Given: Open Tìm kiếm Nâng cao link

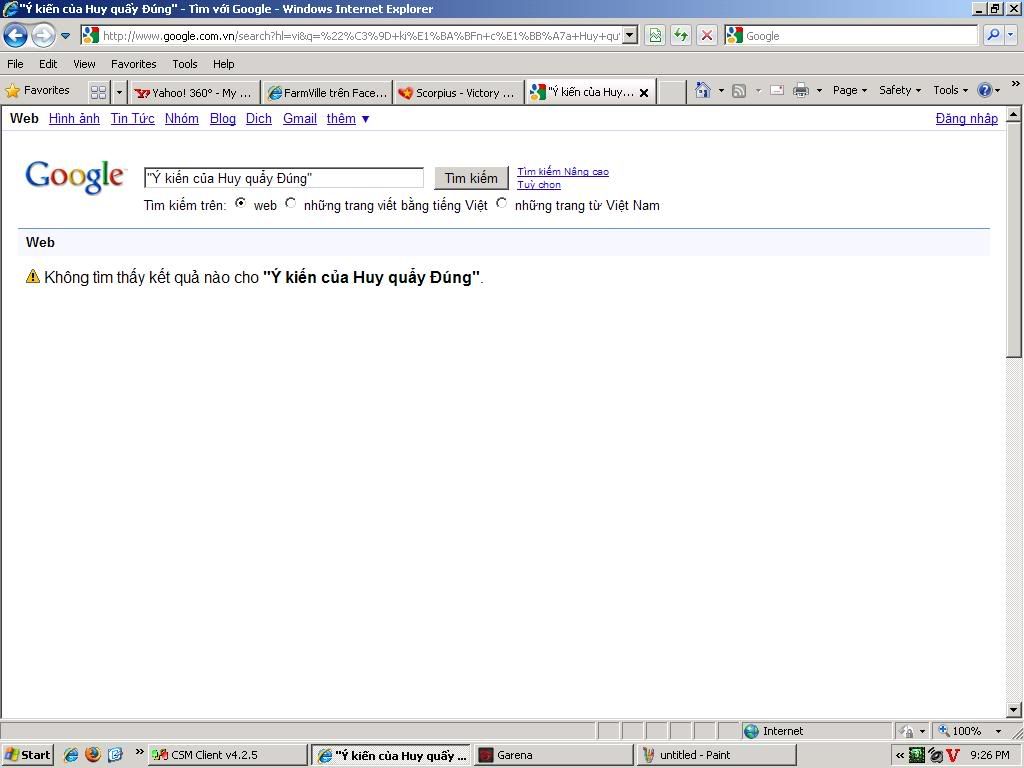Looking at the screenshot, I should coord(563,172).
